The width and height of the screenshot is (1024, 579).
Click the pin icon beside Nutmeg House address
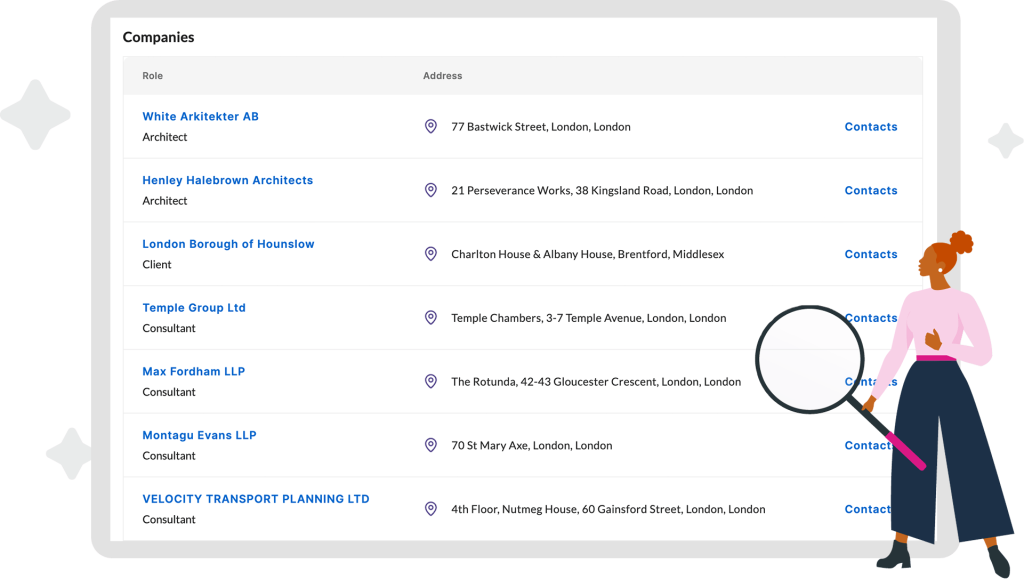(x=431, y=509)
